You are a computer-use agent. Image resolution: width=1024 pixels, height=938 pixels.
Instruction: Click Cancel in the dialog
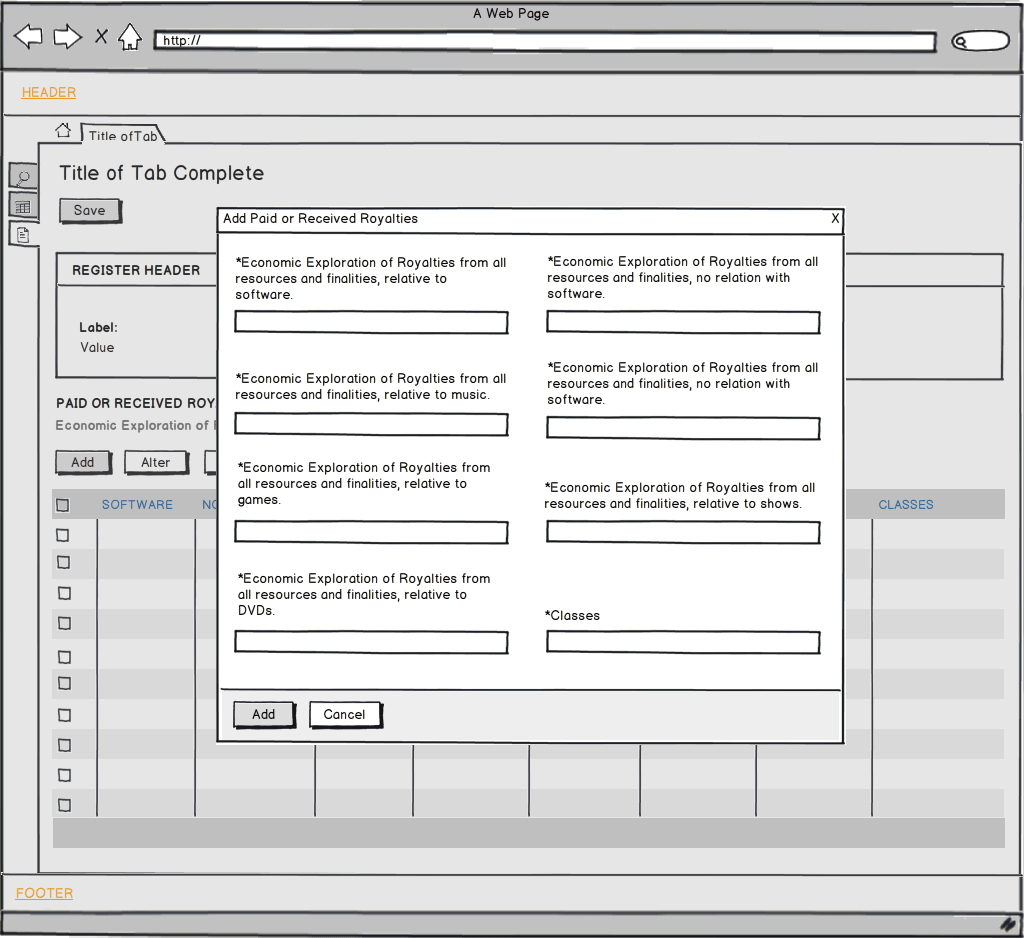pyautogui.click(x=345, y=715)
